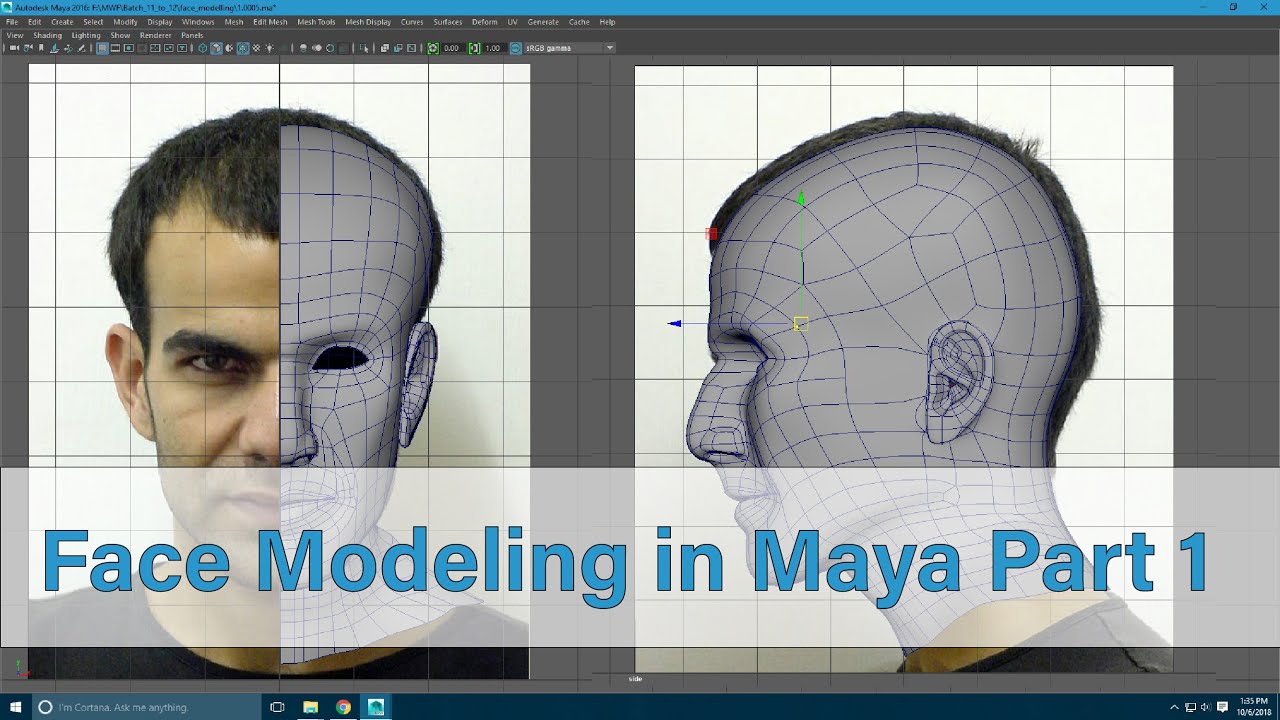1280x720 pixels.
Task: Toggle the Gate Mask icon
Action: tap(142, 48)
